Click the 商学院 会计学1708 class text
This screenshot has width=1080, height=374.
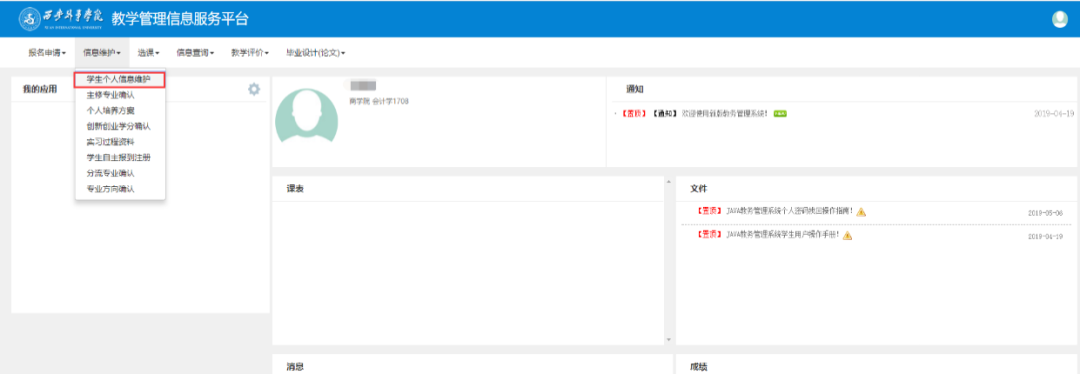pos(379,101)
